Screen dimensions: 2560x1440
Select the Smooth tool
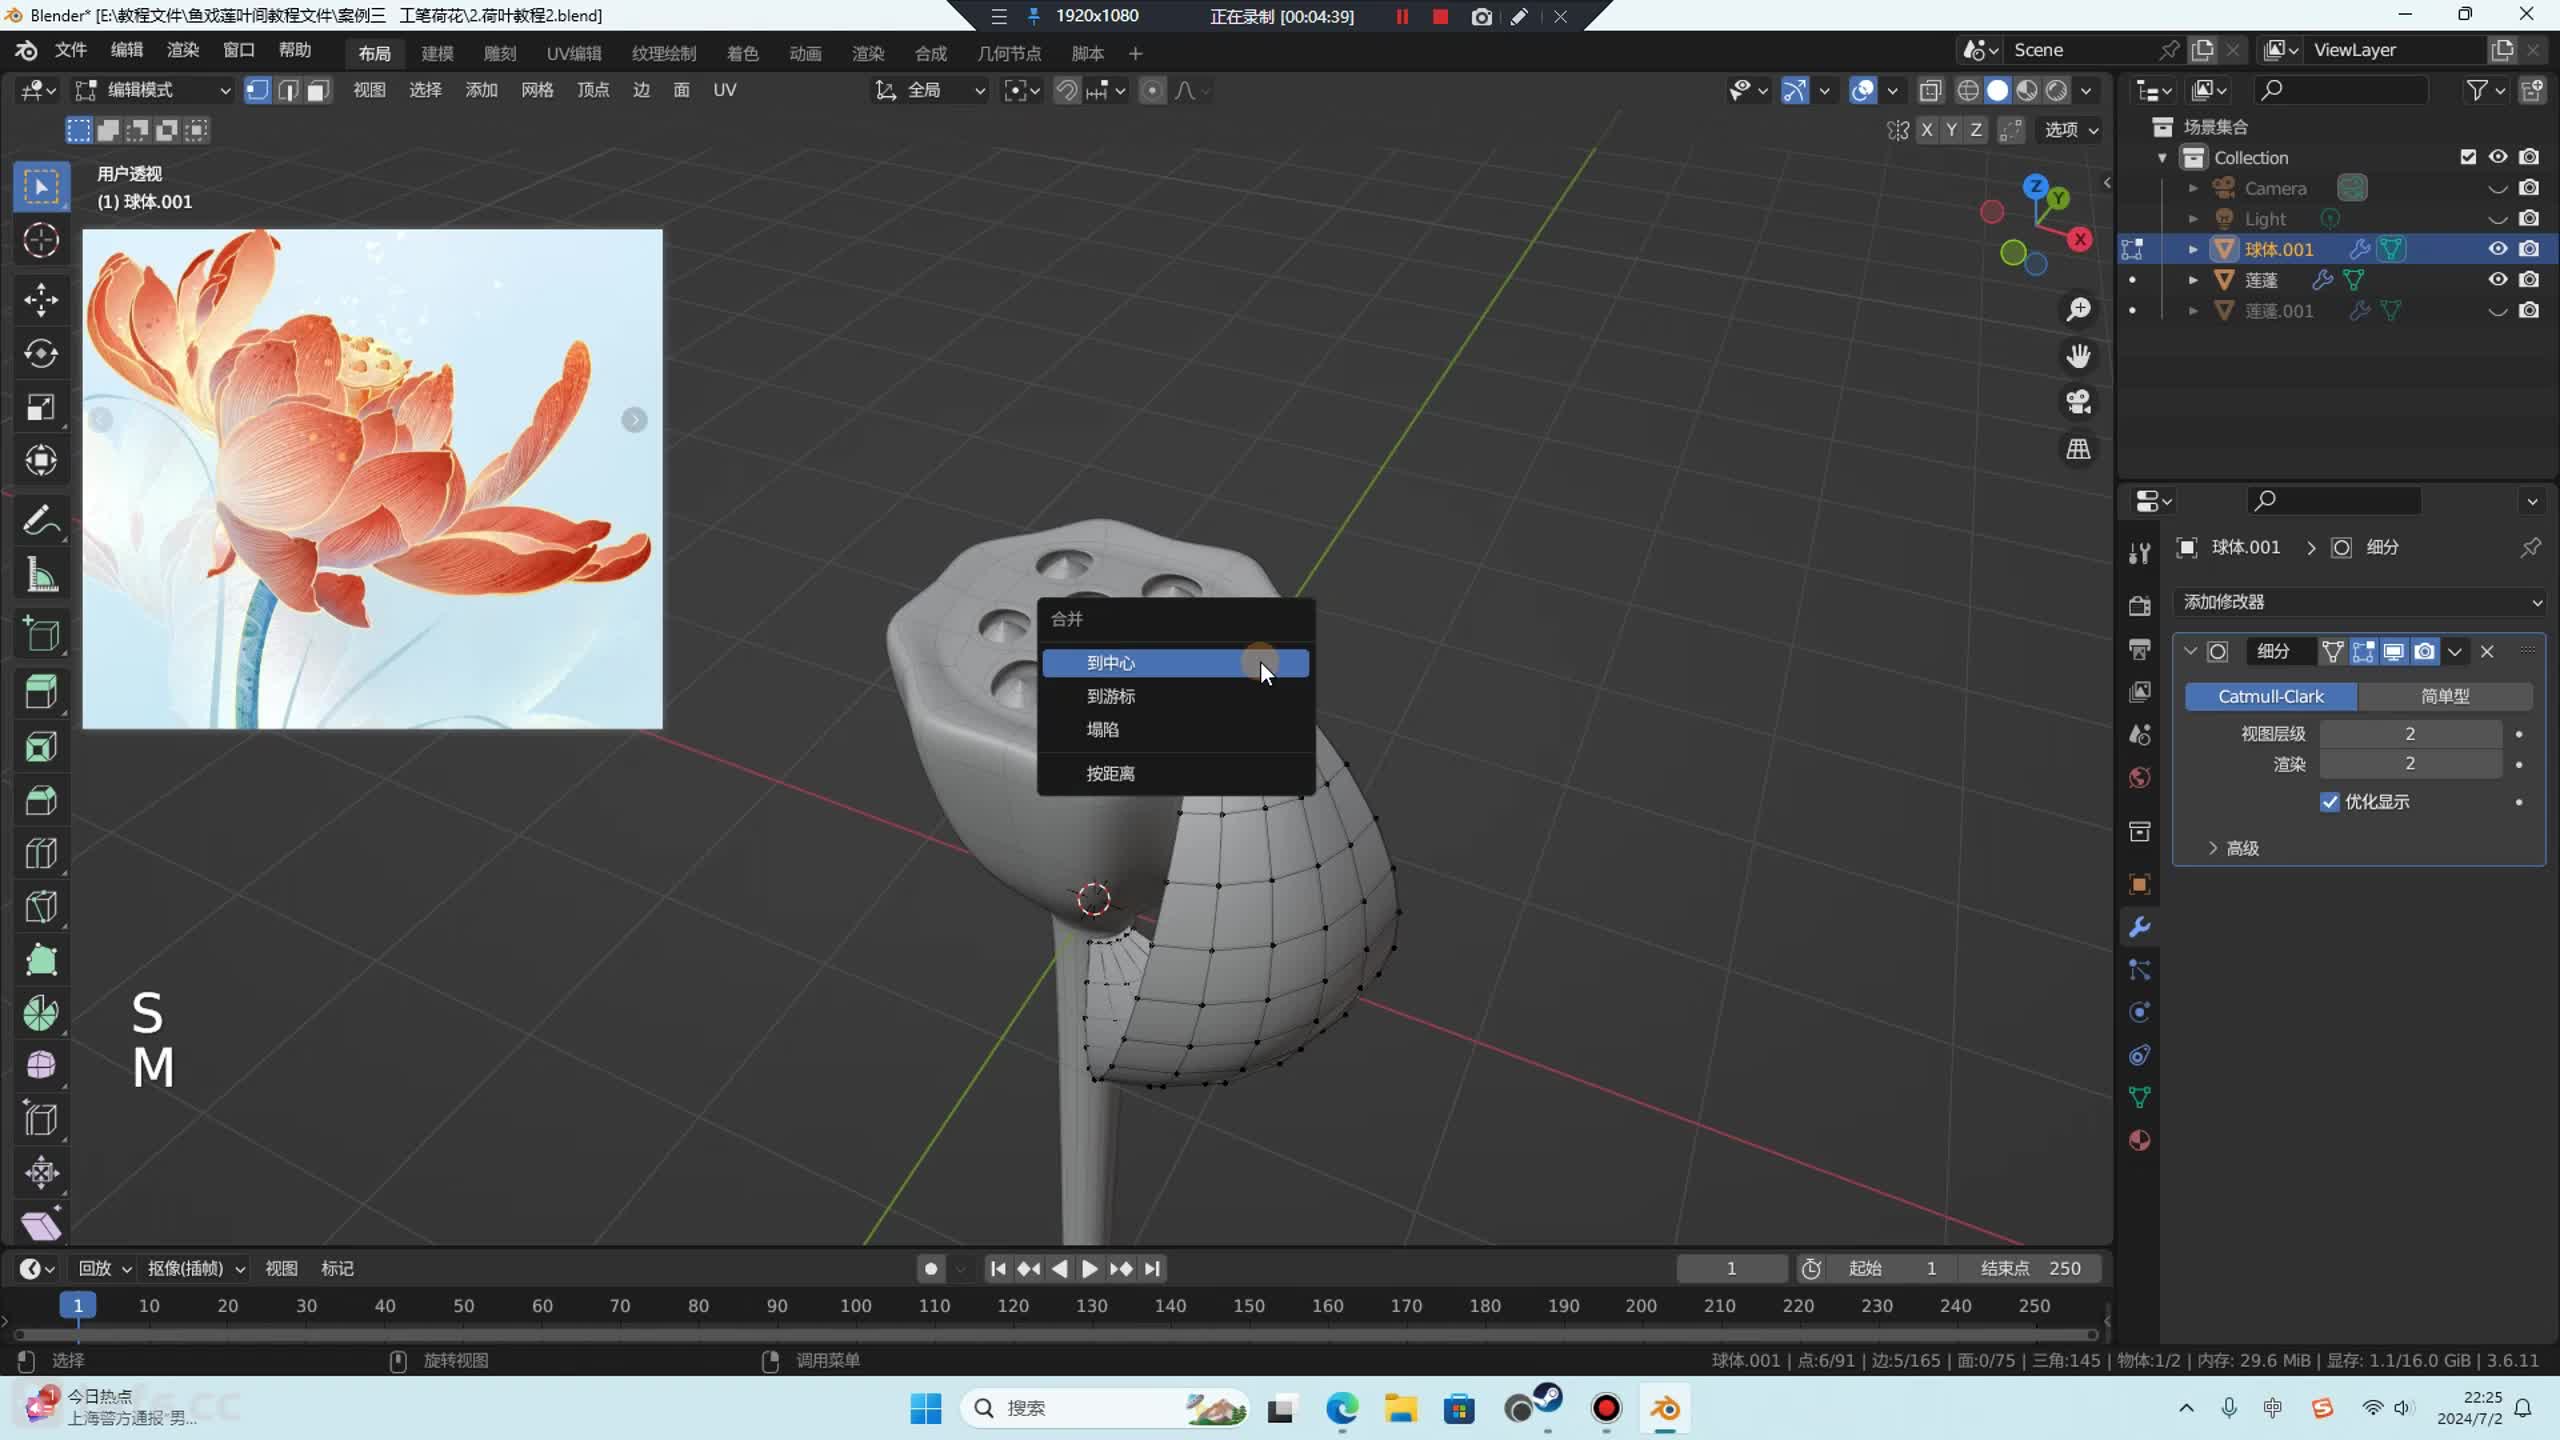(41, 1066)
